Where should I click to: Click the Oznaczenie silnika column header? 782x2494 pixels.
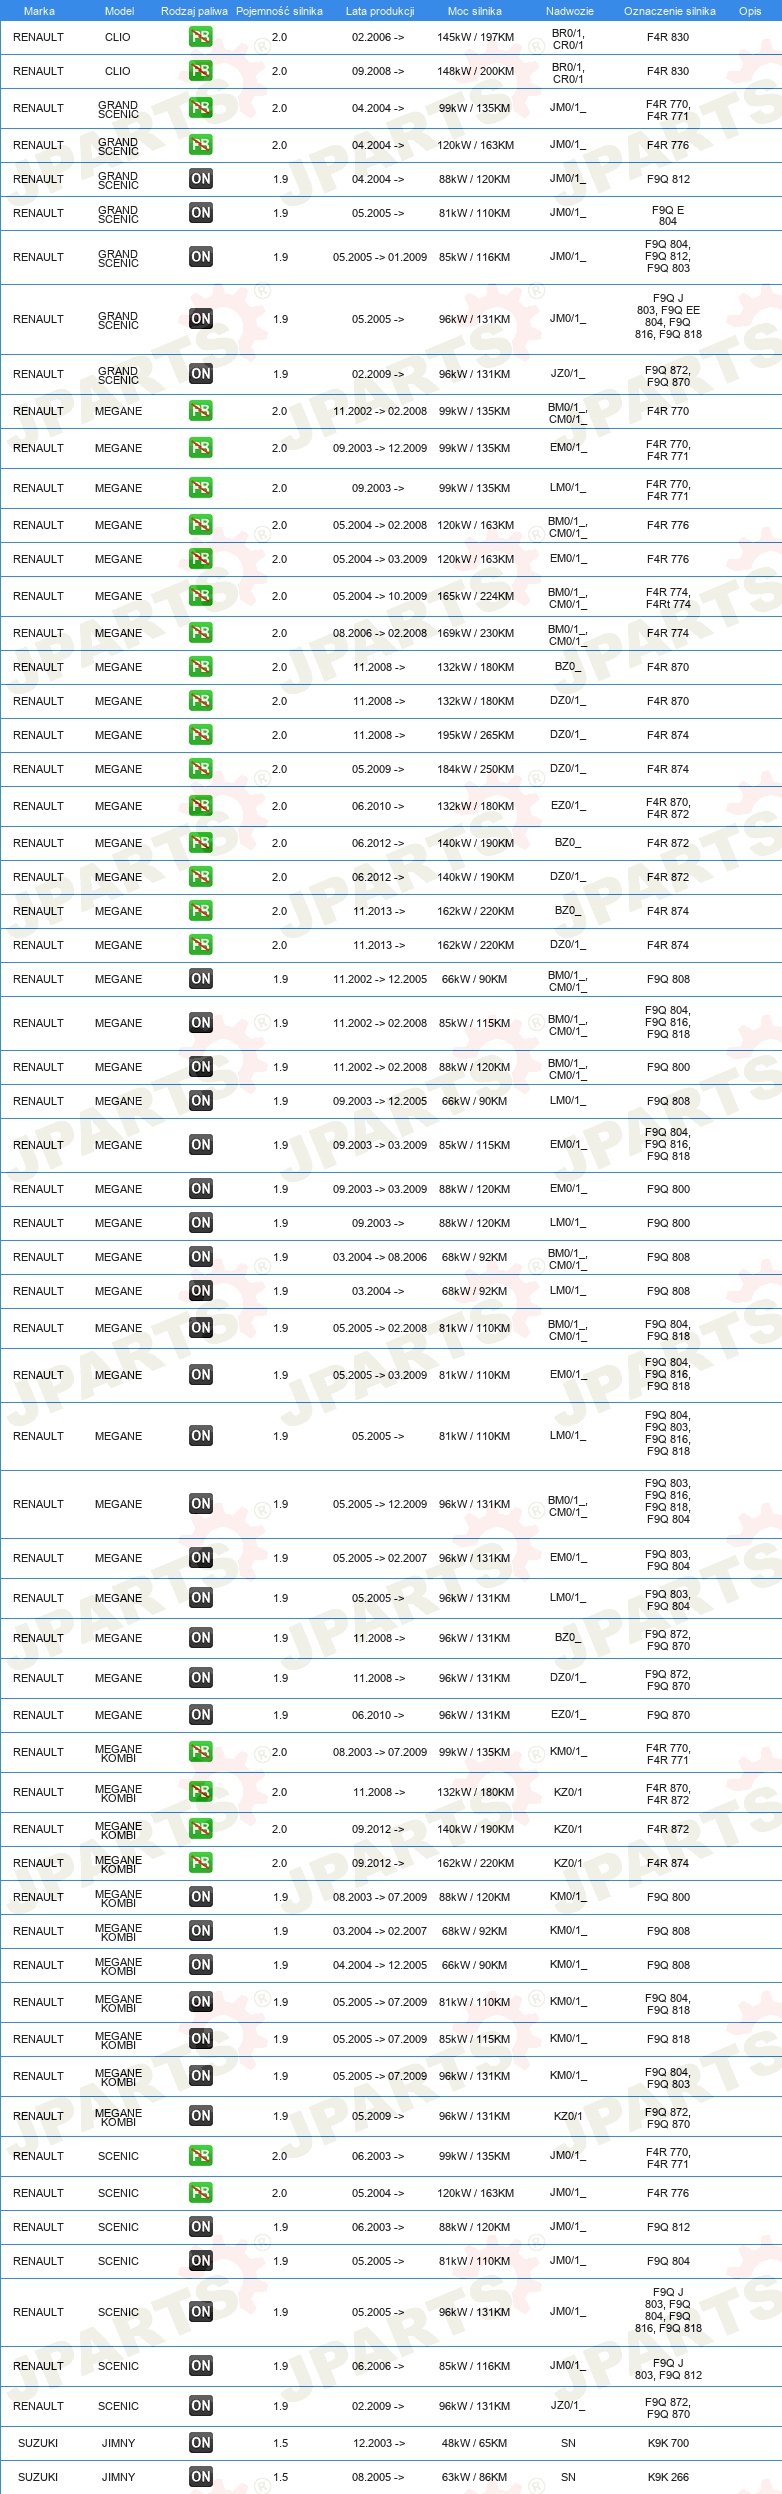click(670, 11)
